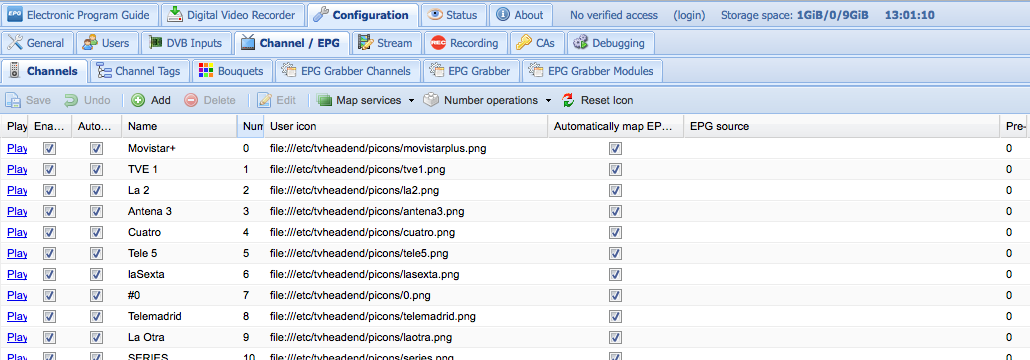Click the Edit toolbar button
The image size is (1030, 360).
coord(277,101)
